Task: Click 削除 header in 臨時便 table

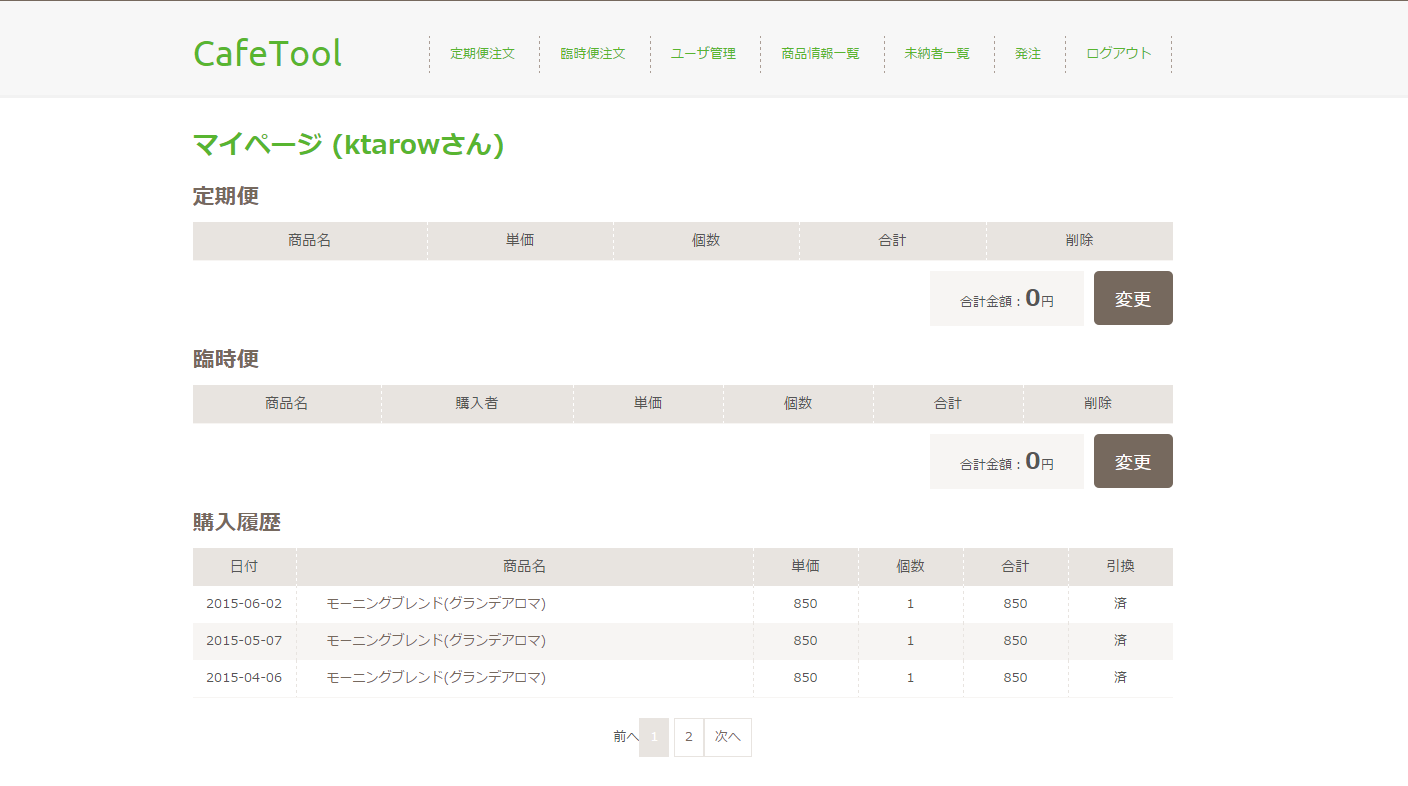Action: [x=1098, y=404]
